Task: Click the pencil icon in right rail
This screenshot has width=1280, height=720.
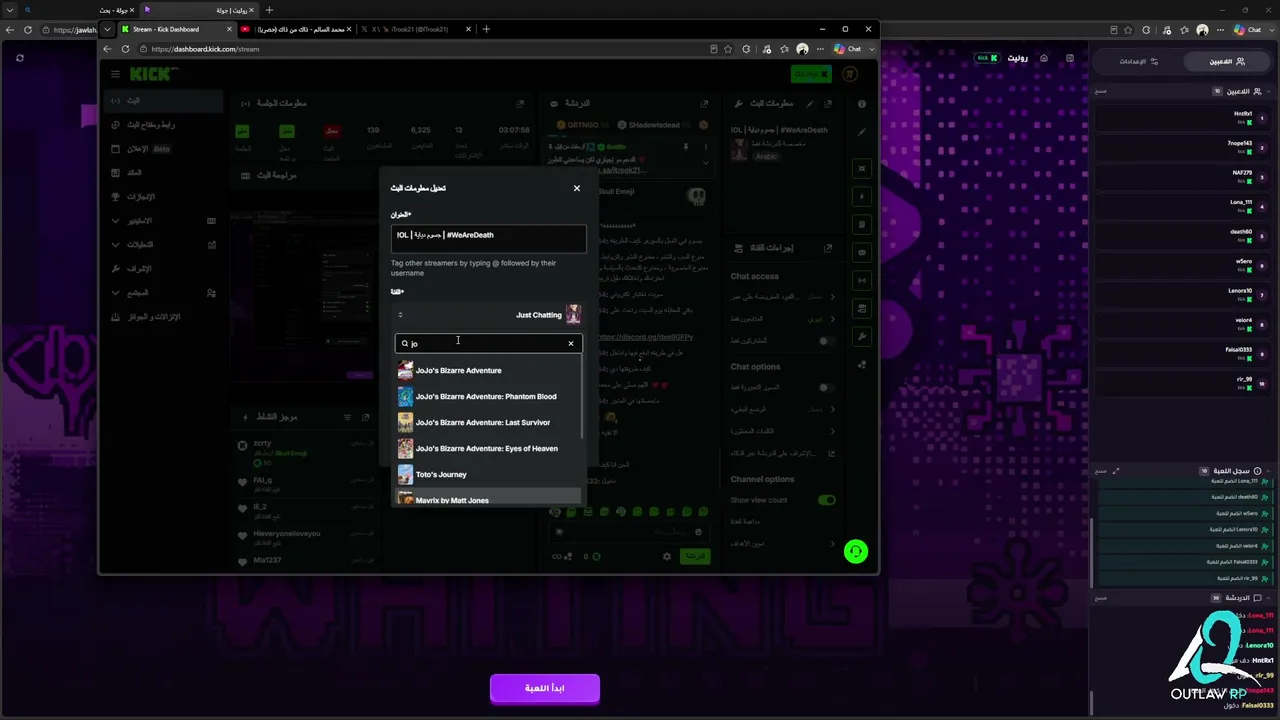Action: [862, 132]
